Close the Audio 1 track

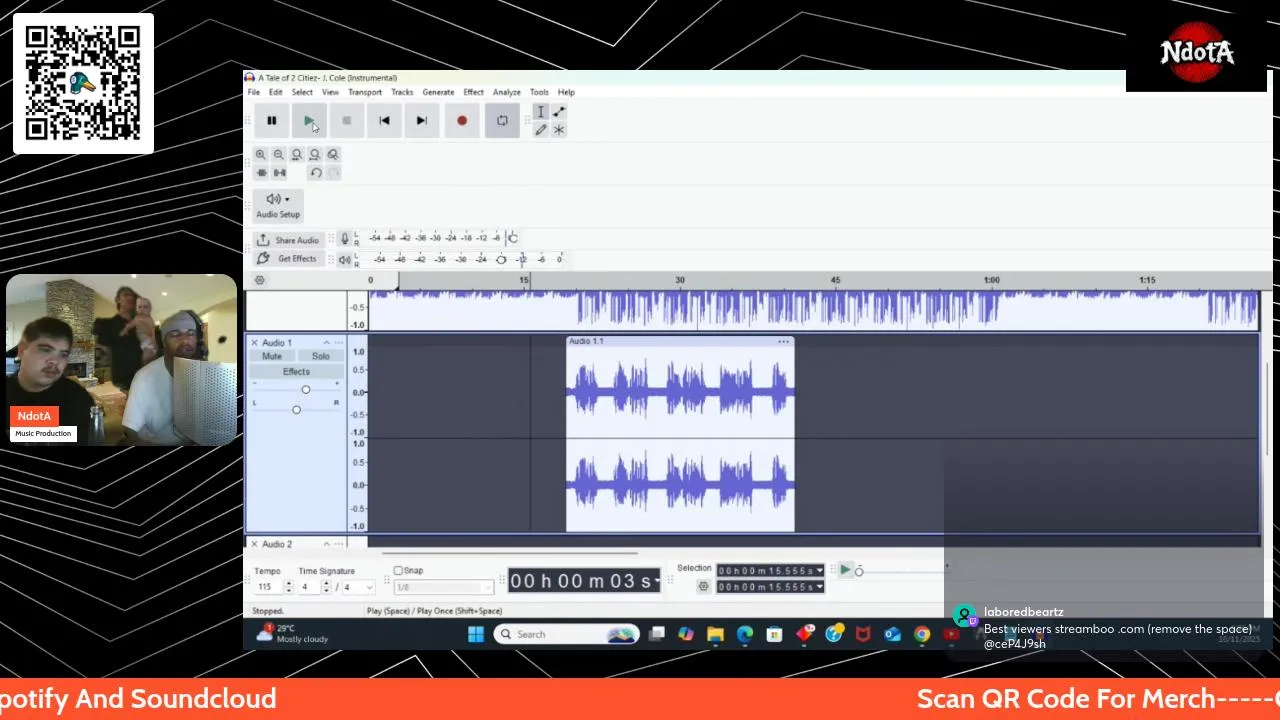[254, 343]
